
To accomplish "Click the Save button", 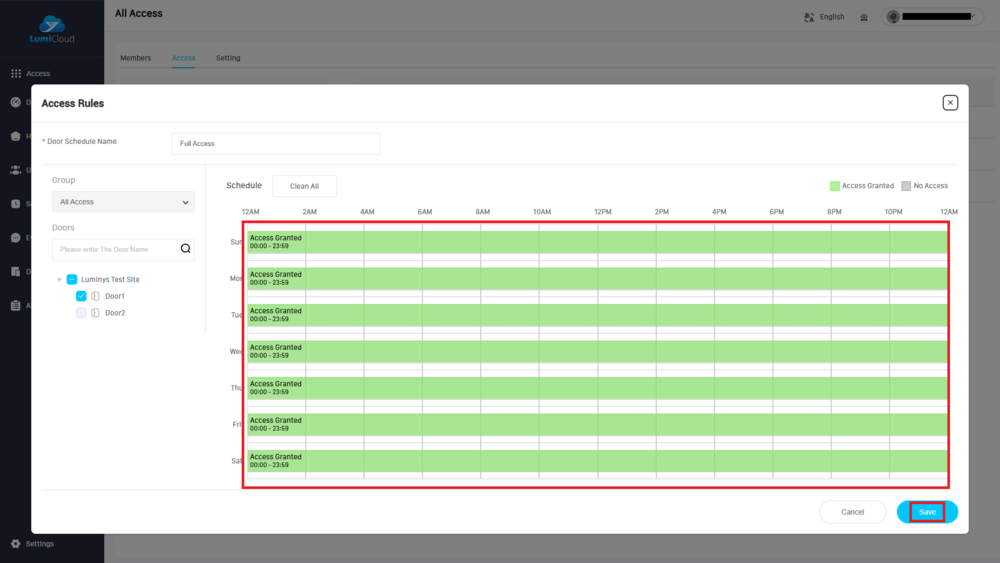I will [927, 512].
